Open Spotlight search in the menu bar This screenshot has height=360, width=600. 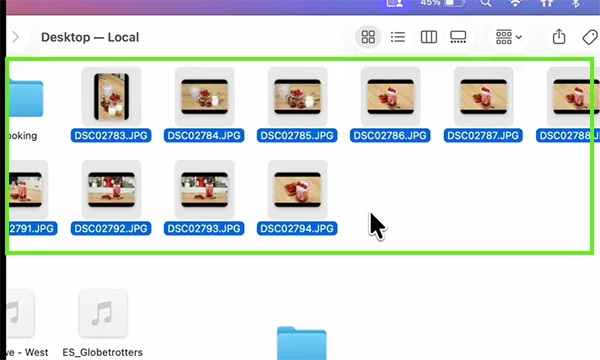(486, 3)
